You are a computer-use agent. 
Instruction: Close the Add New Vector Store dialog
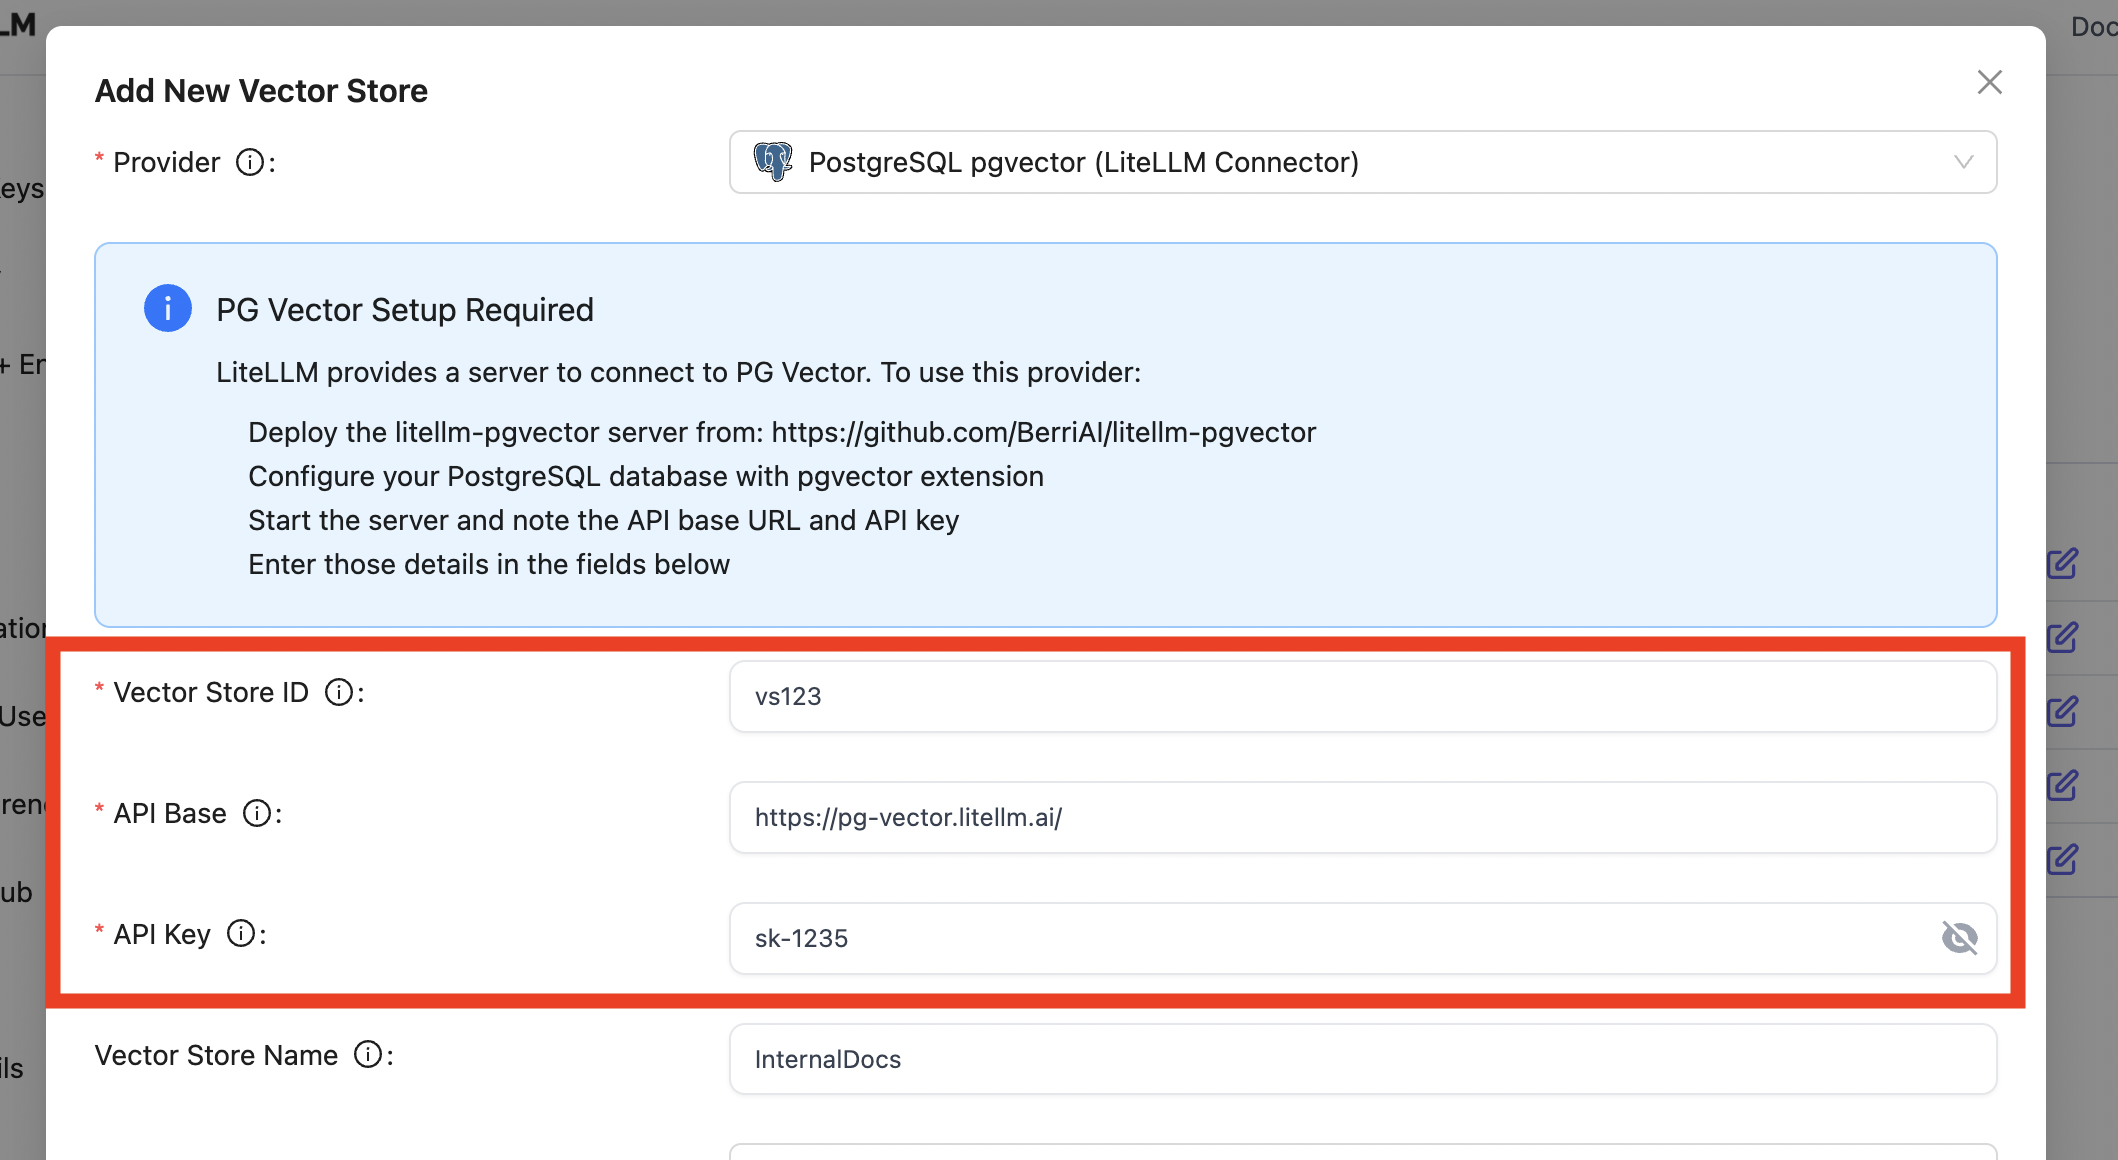1989,82
